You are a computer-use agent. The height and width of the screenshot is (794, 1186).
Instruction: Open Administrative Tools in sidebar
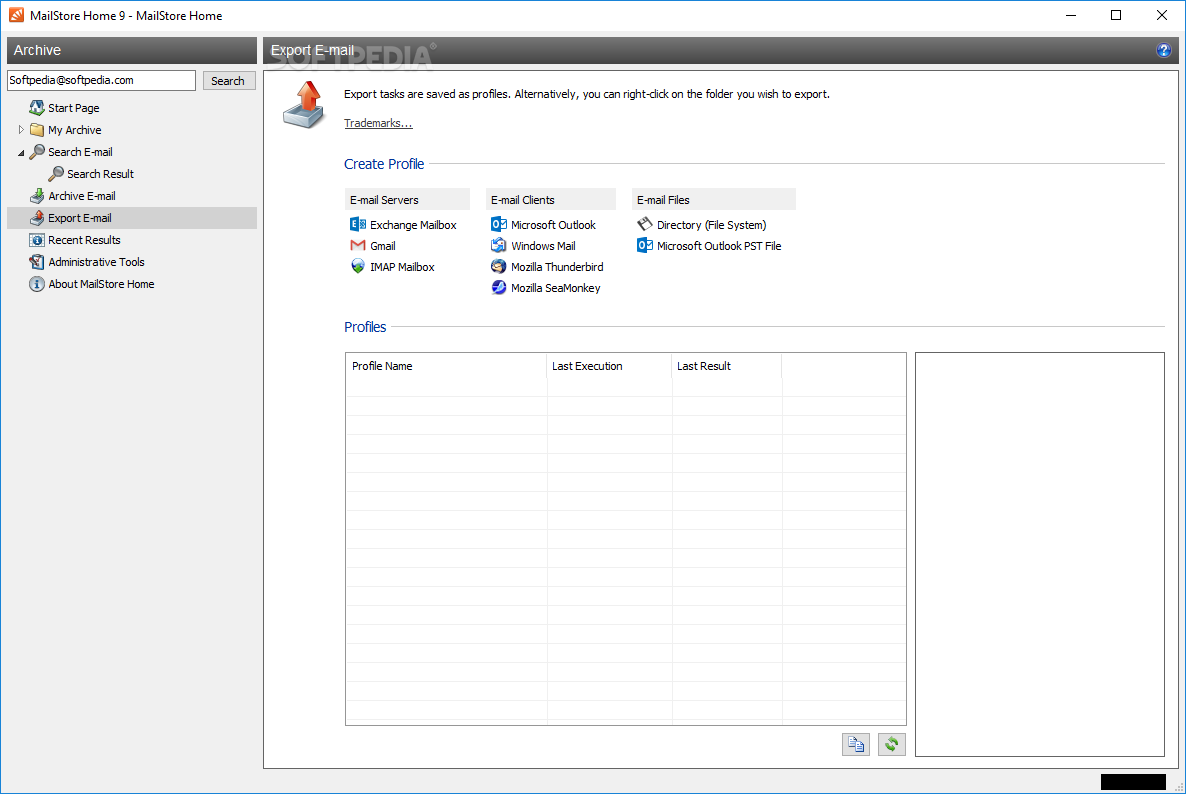click(96, 262)
